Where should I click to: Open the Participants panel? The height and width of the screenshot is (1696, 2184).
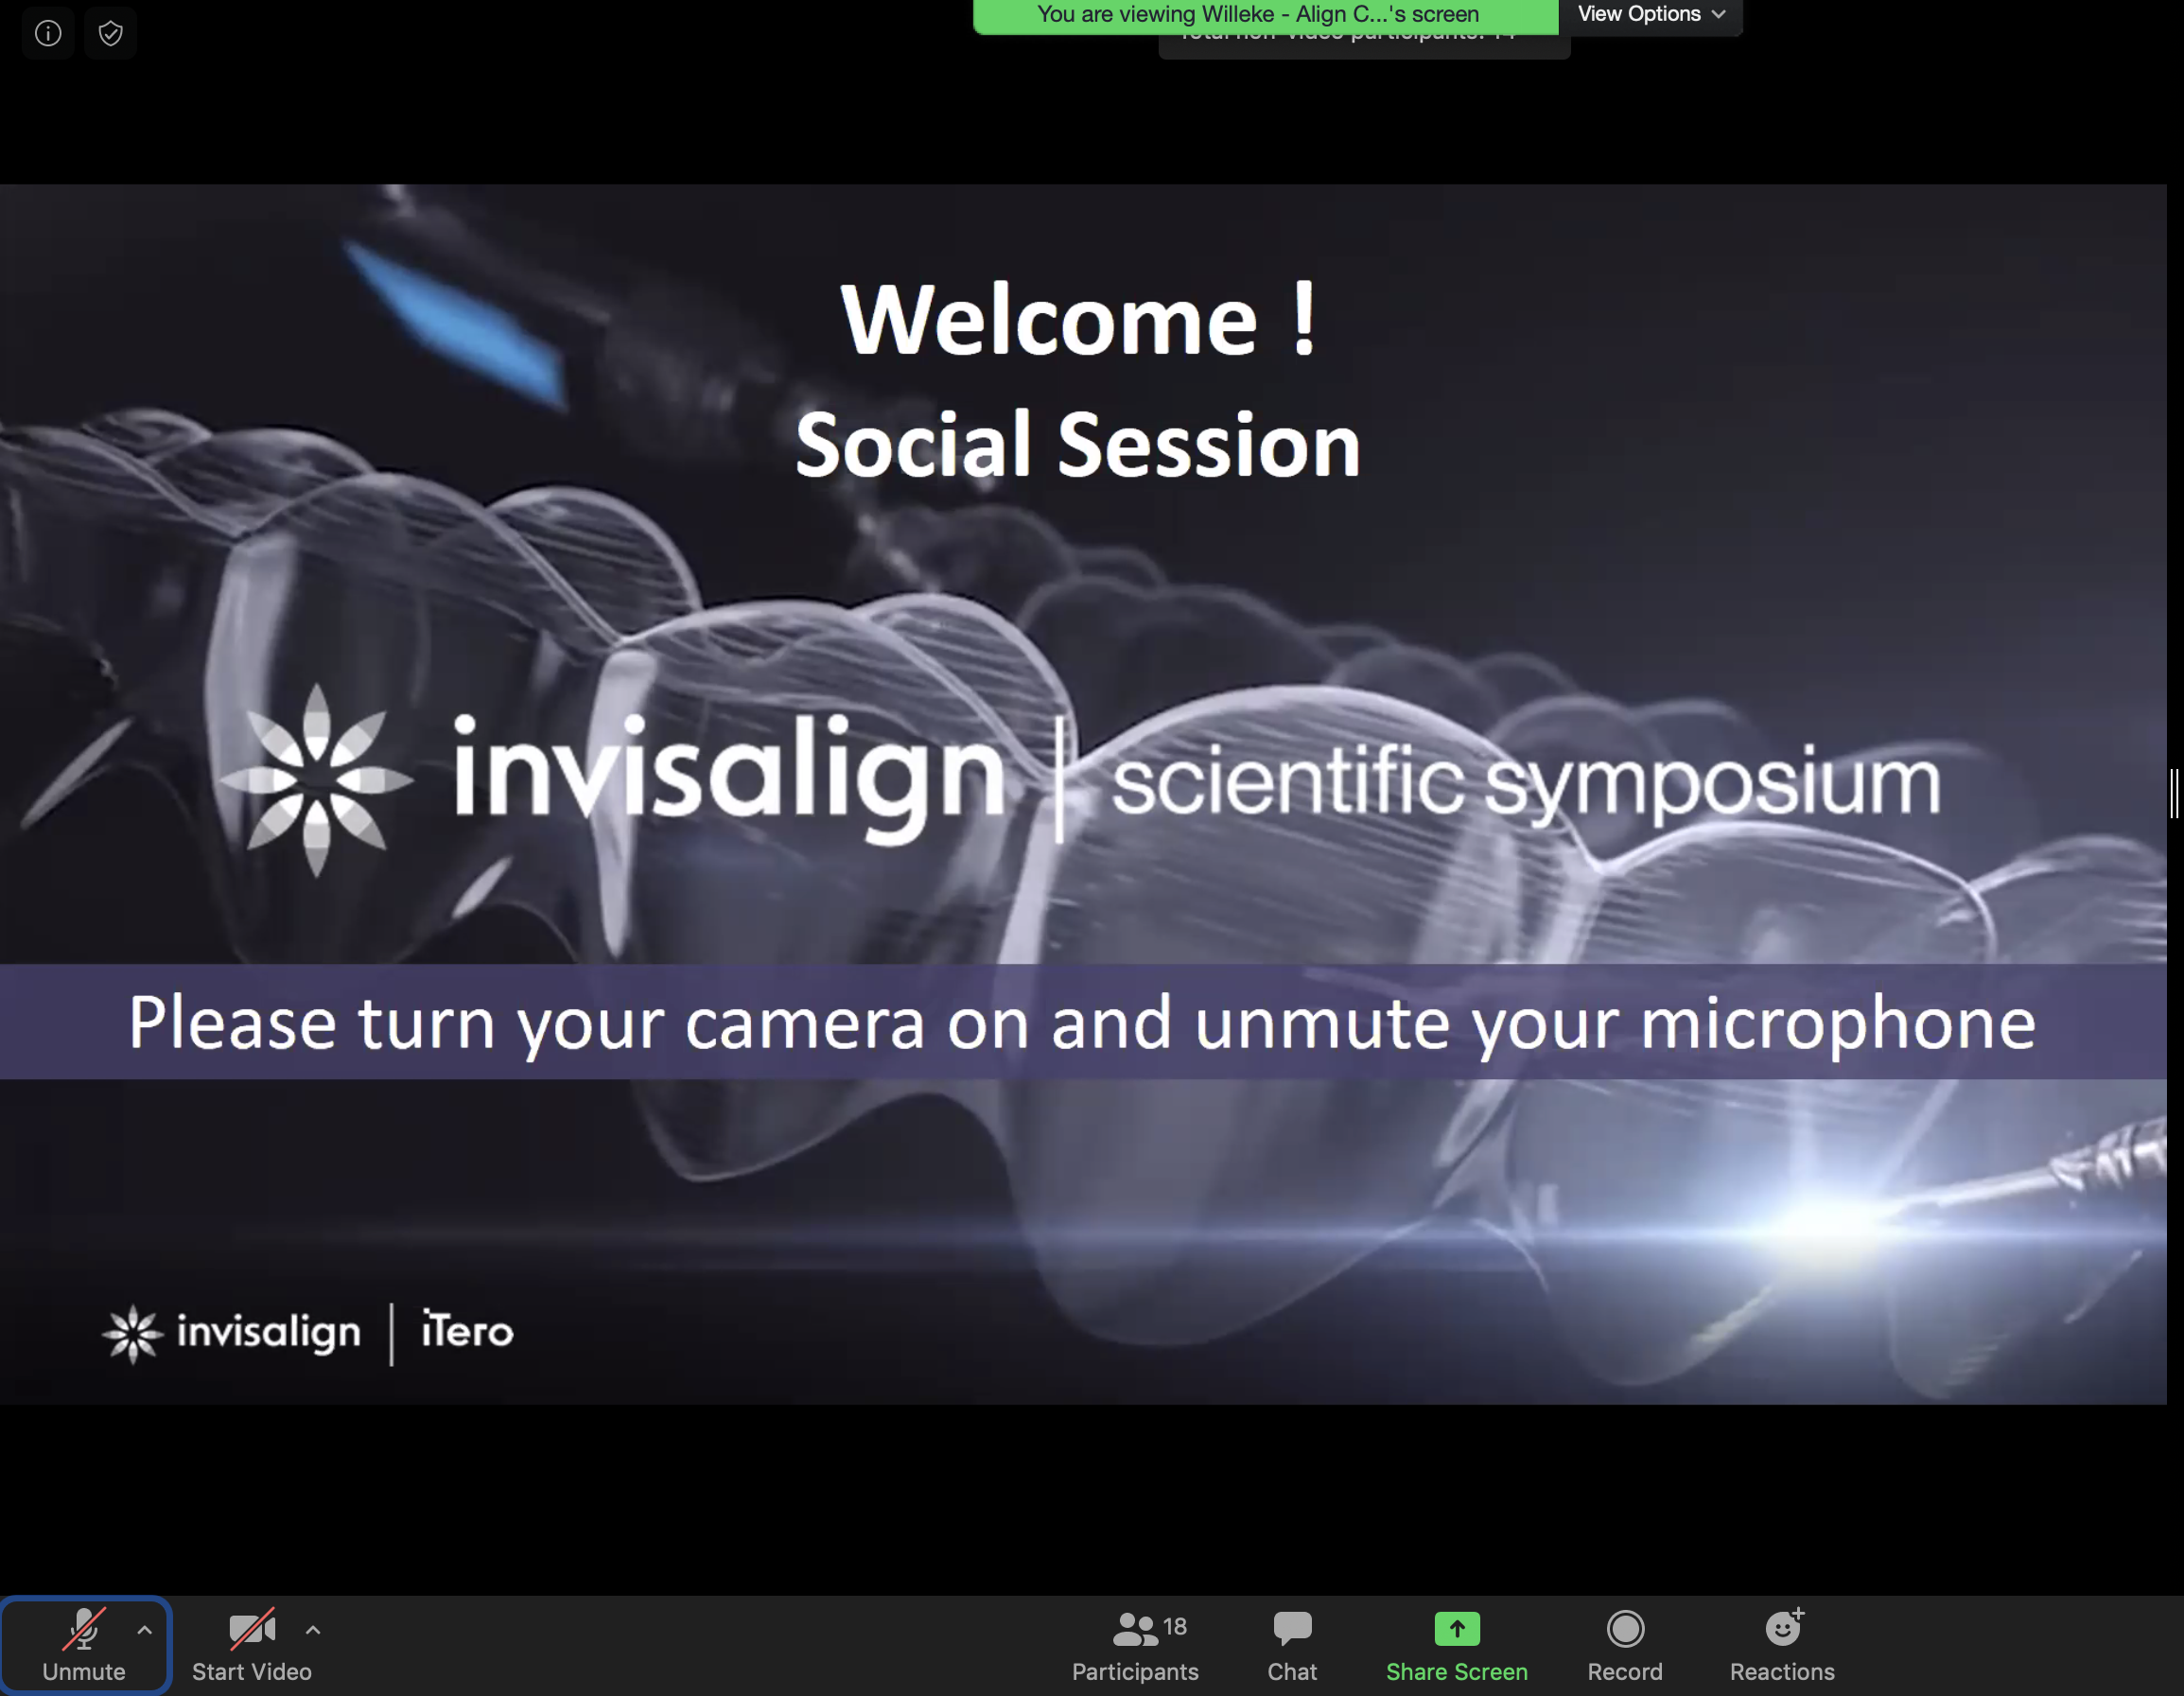pyautogui.click(x=1135, y=1646)
